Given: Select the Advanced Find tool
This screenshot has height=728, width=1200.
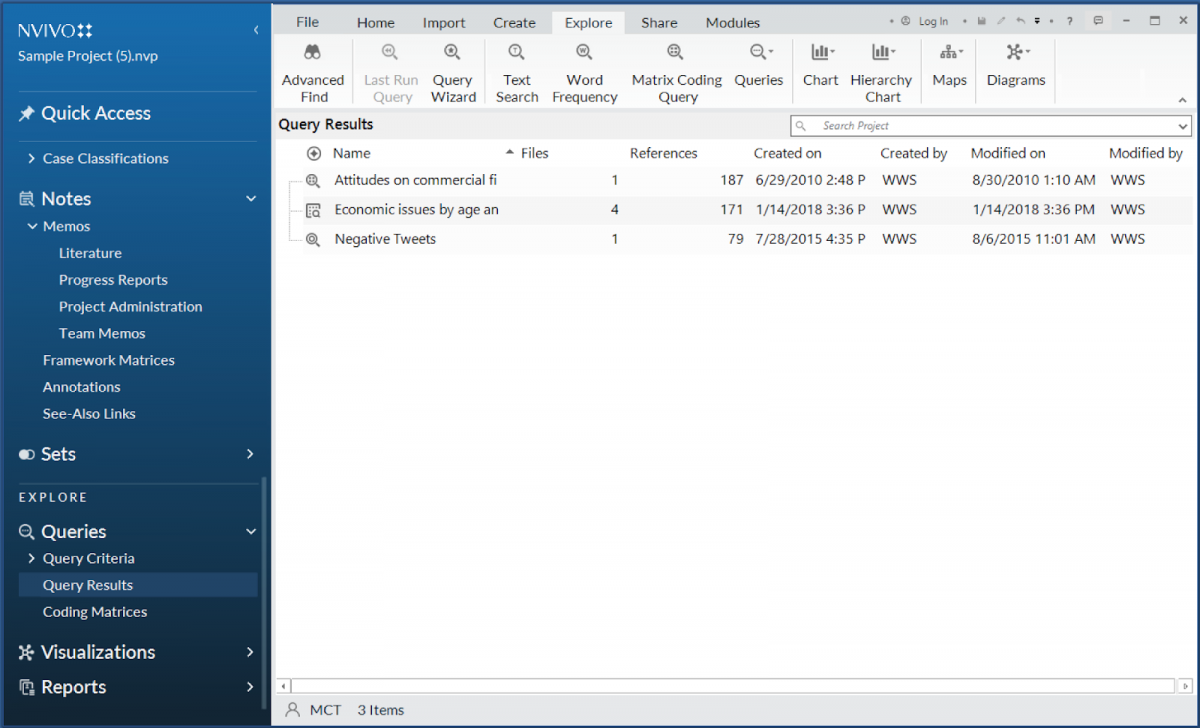Looking at the screenshot, I should coord(313,70).
